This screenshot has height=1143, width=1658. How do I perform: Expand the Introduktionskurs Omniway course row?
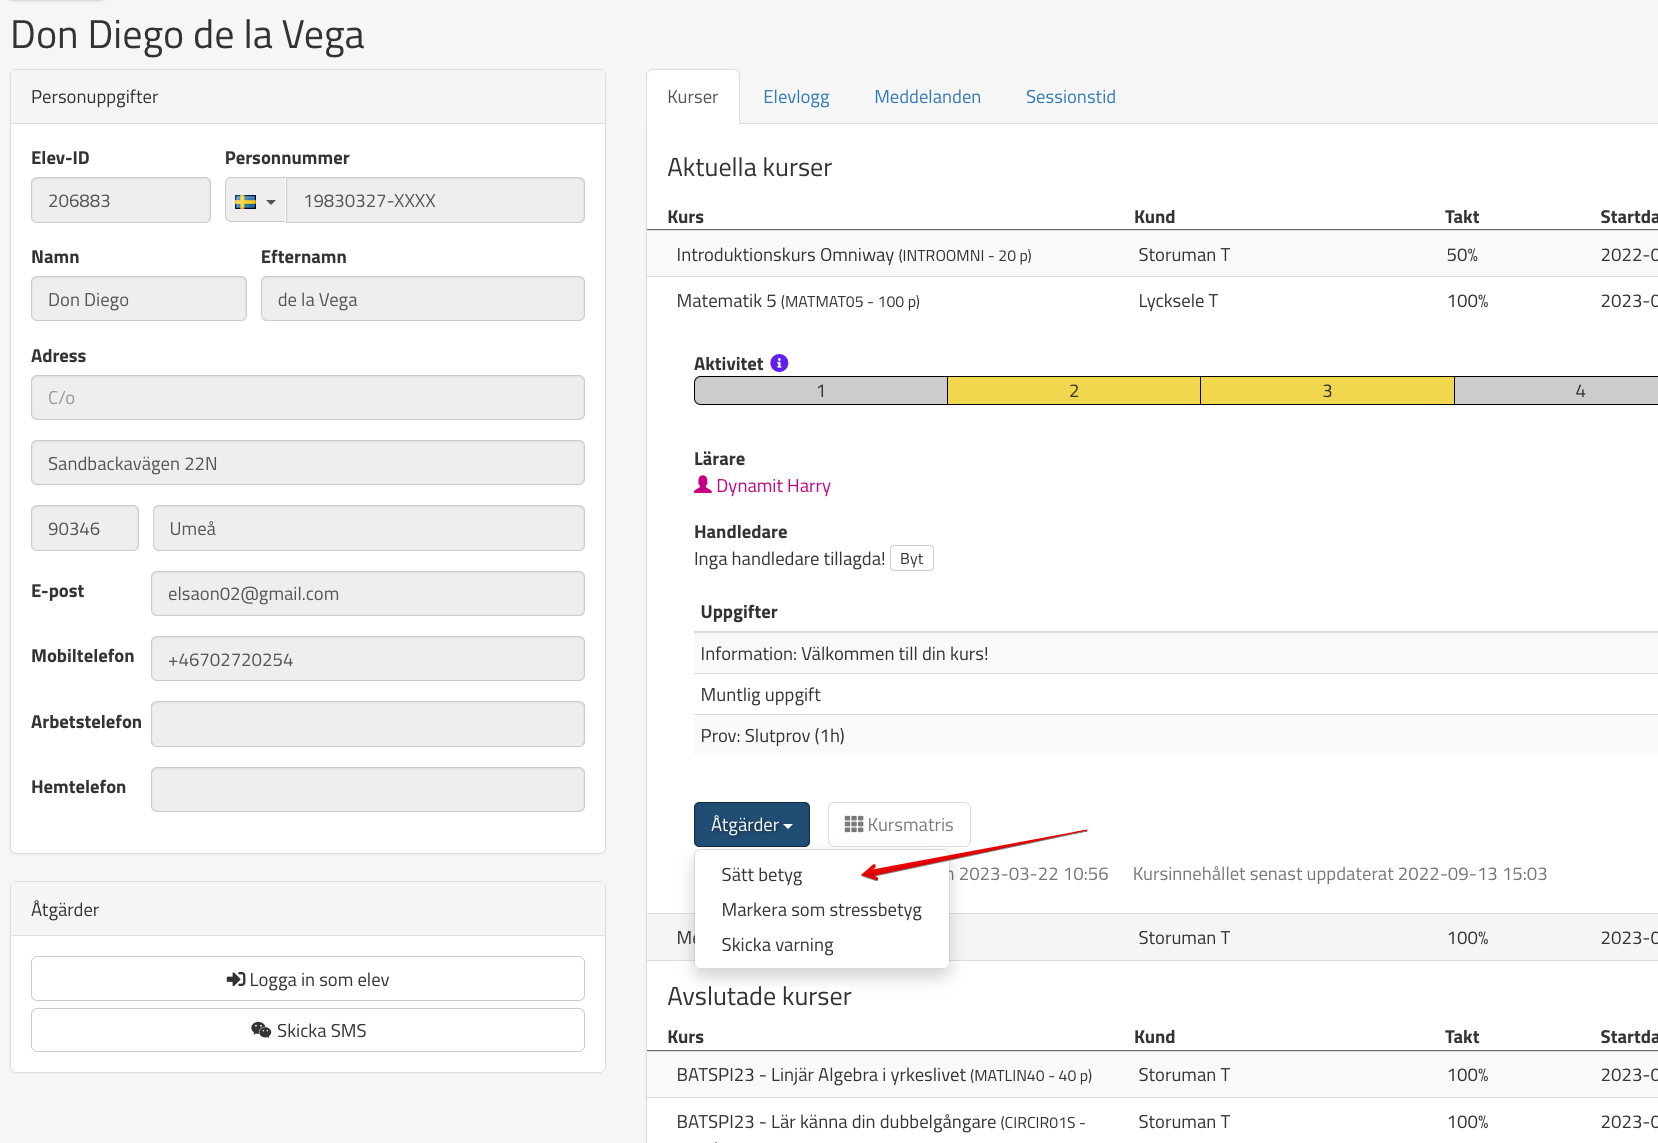[853, 255]
